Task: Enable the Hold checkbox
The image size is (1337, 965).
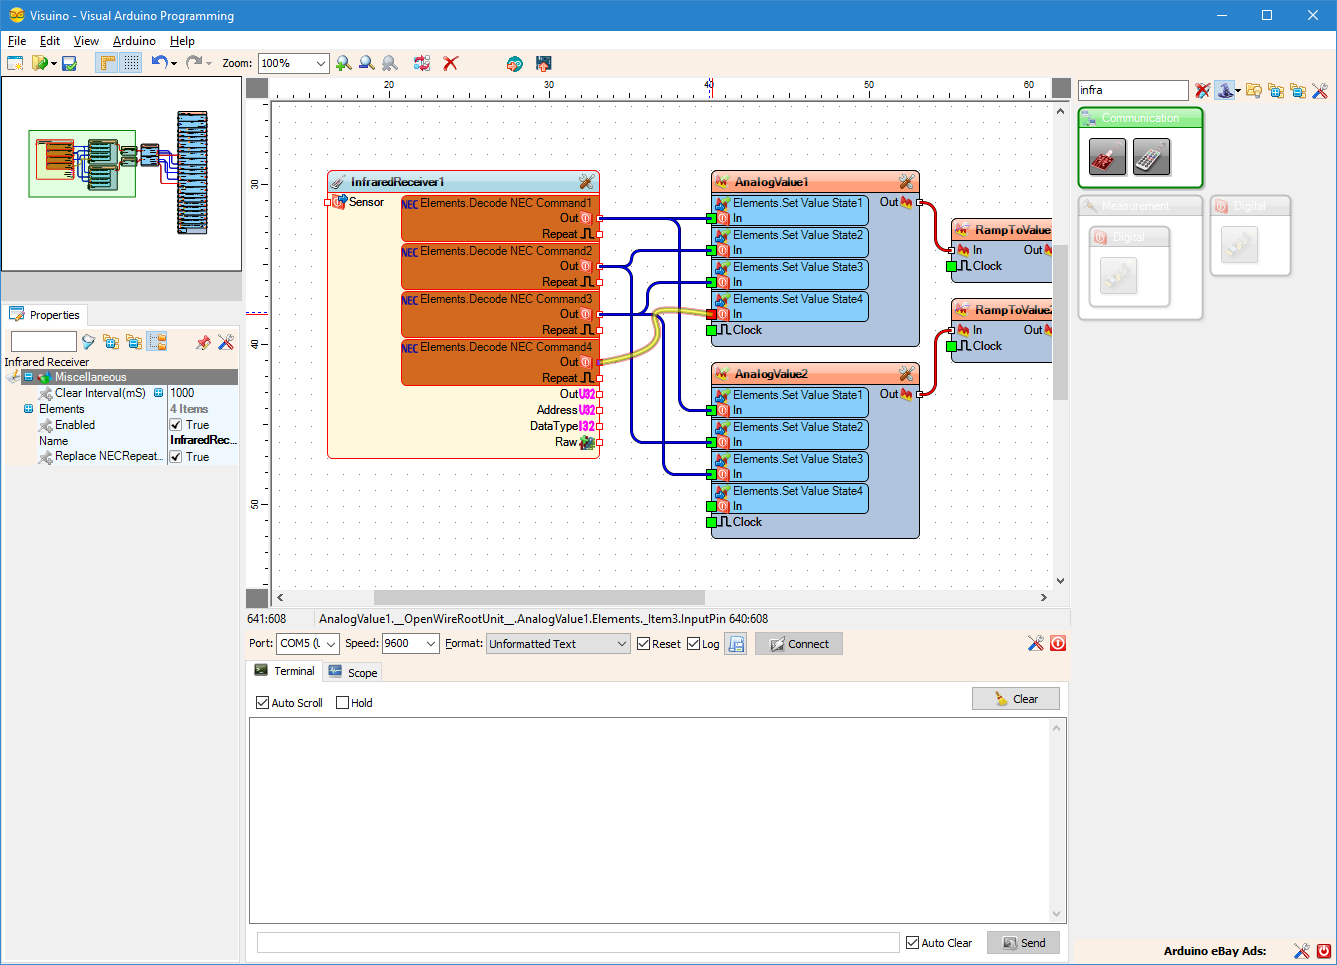Action: tap(343, 703)
